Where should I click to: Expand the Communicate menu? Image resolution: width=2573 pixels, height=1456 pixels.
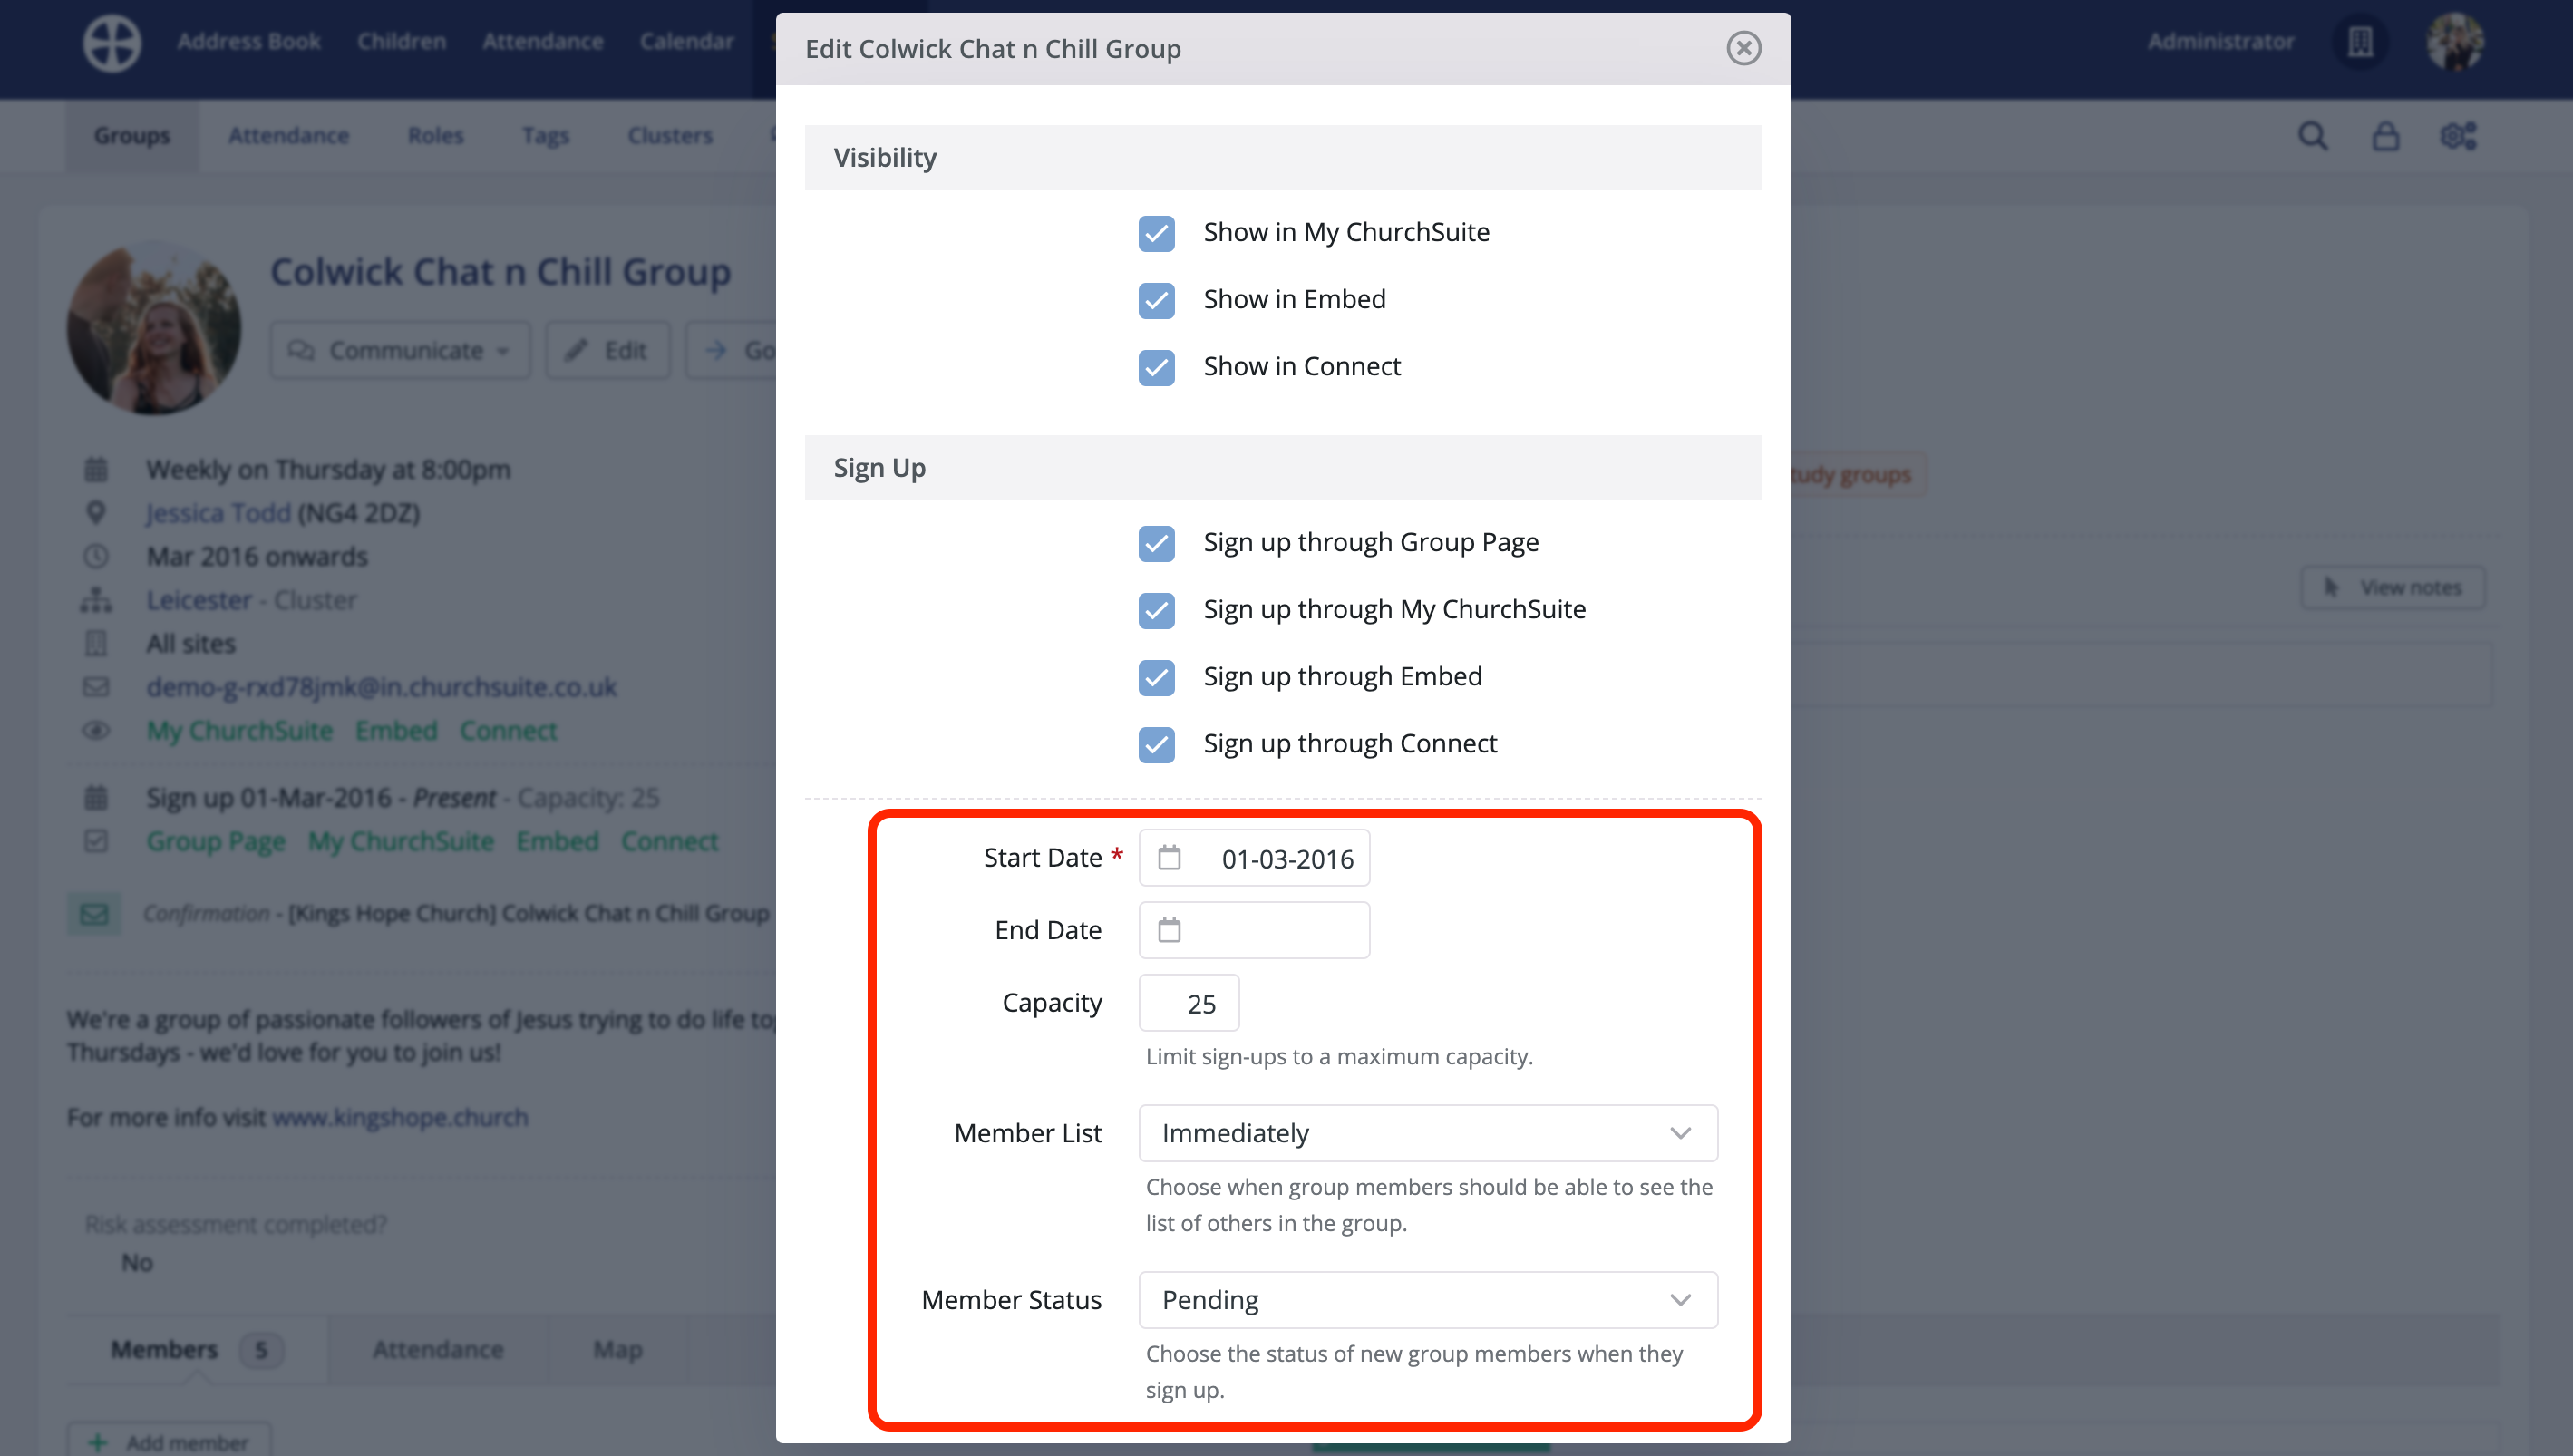point(400,350)
